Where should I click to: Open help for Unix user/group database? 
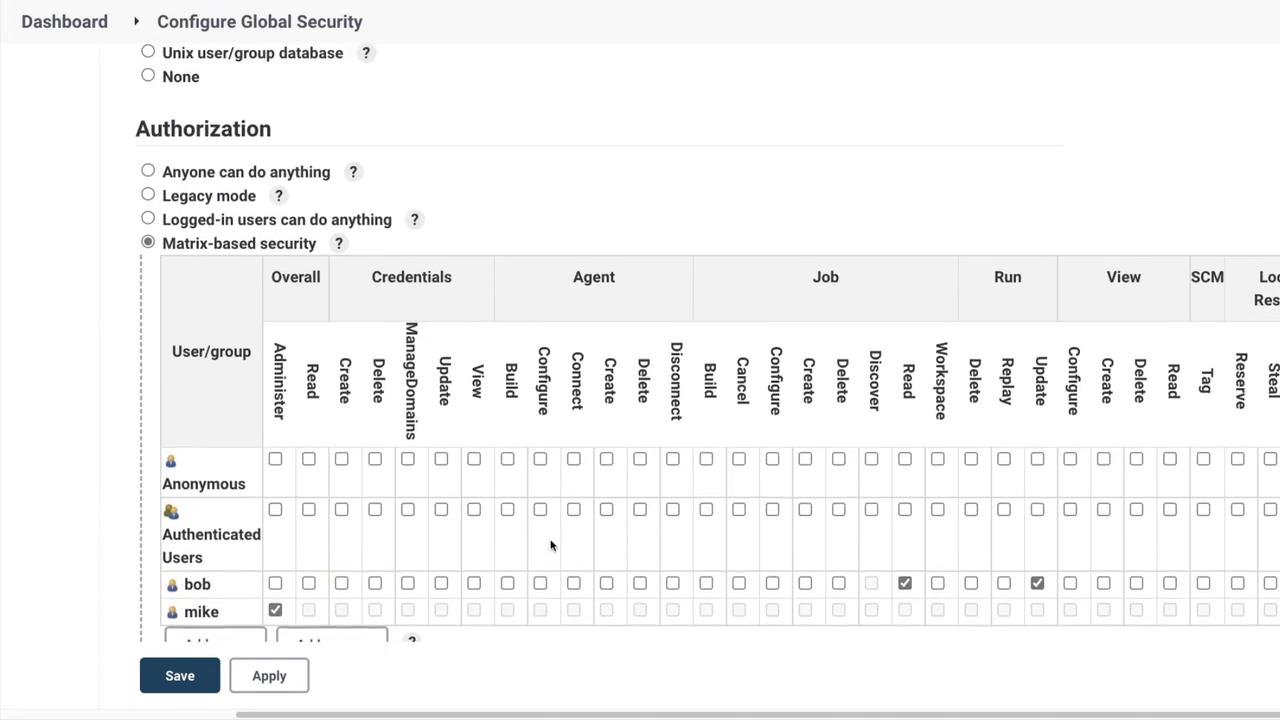(x=366, y=53)
